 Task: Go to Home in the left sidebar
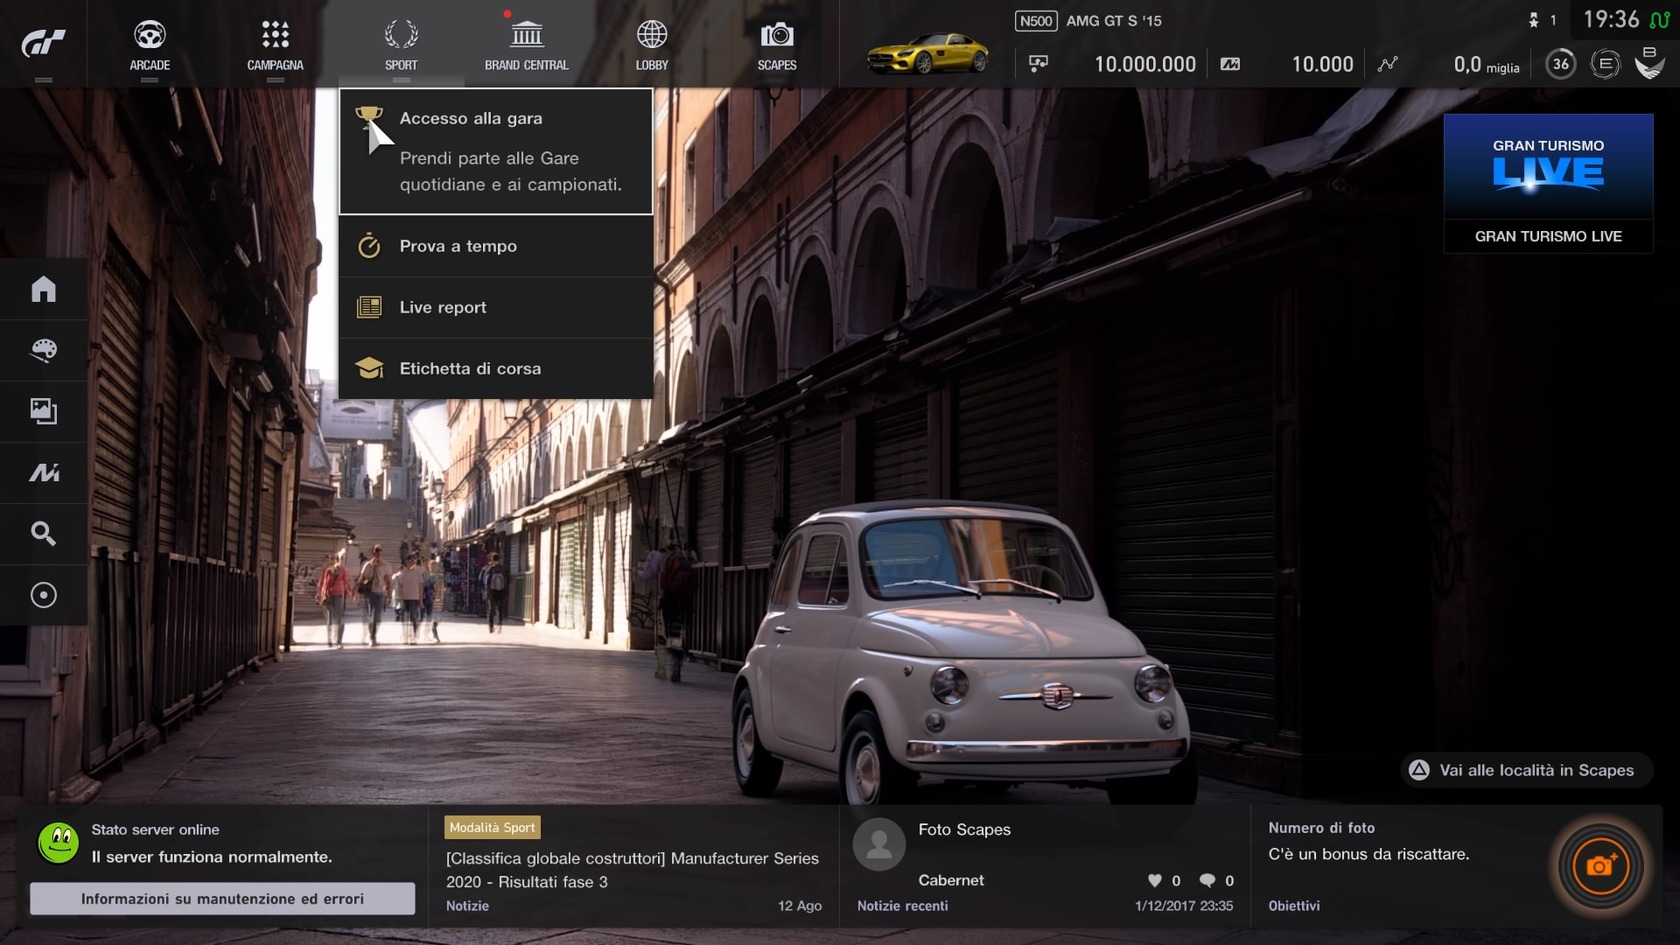[x=43, y=289]
